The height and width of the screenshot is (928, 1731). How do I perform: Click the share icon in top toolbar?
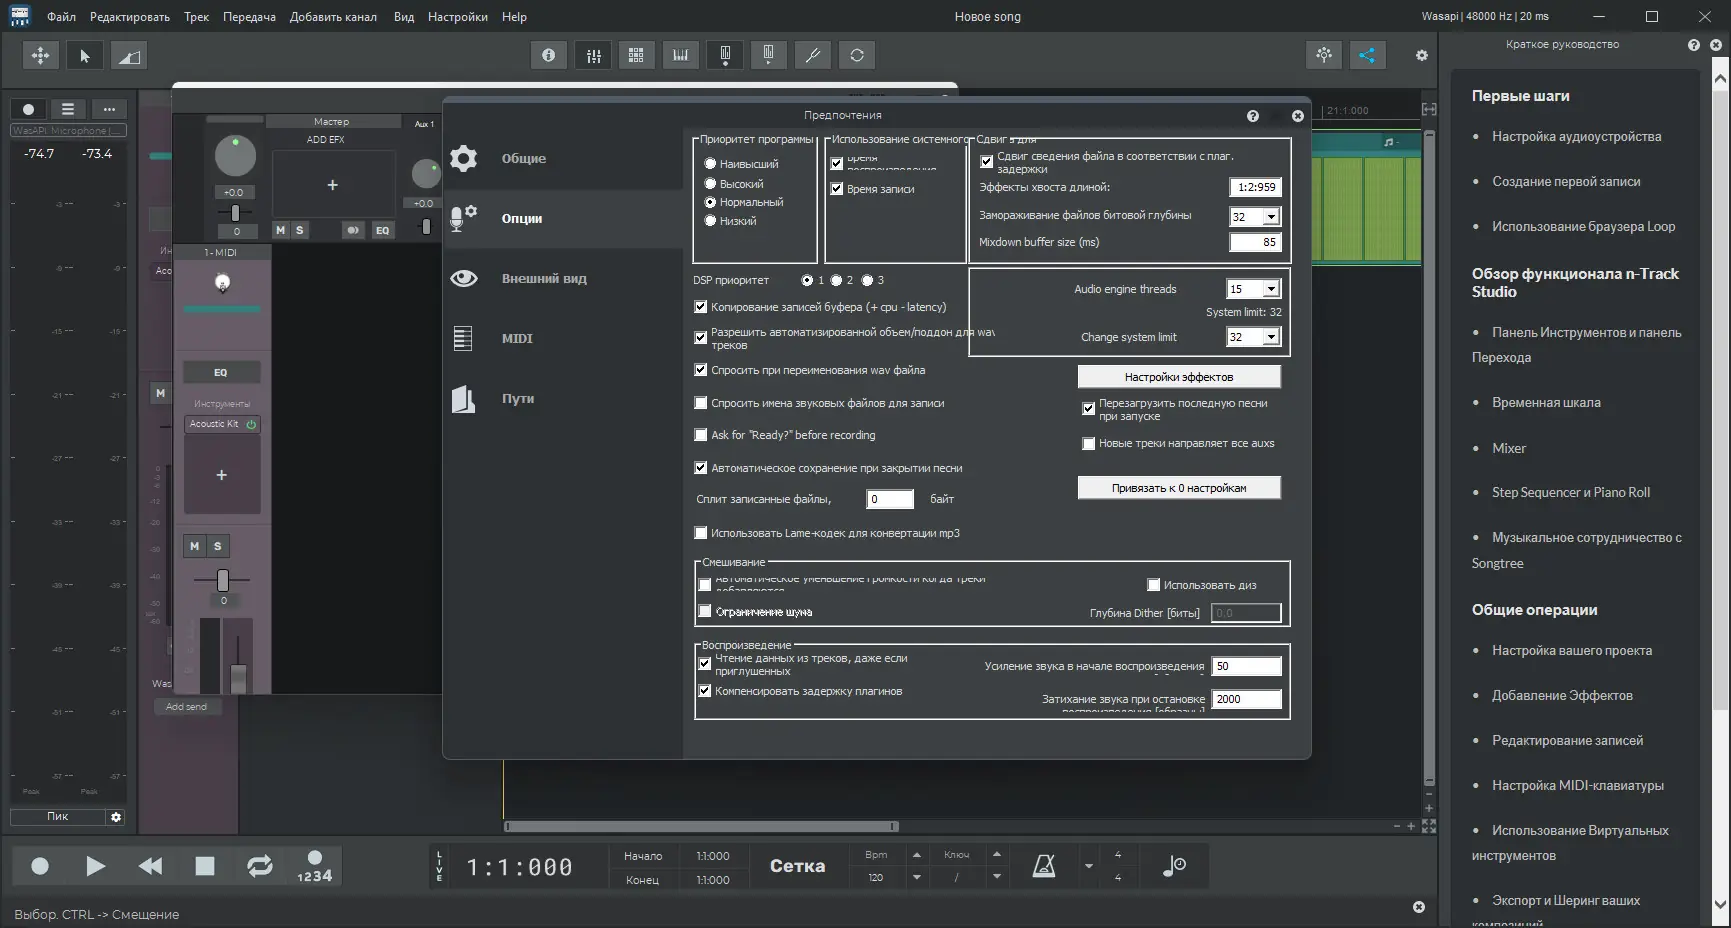pos(1367,55)
